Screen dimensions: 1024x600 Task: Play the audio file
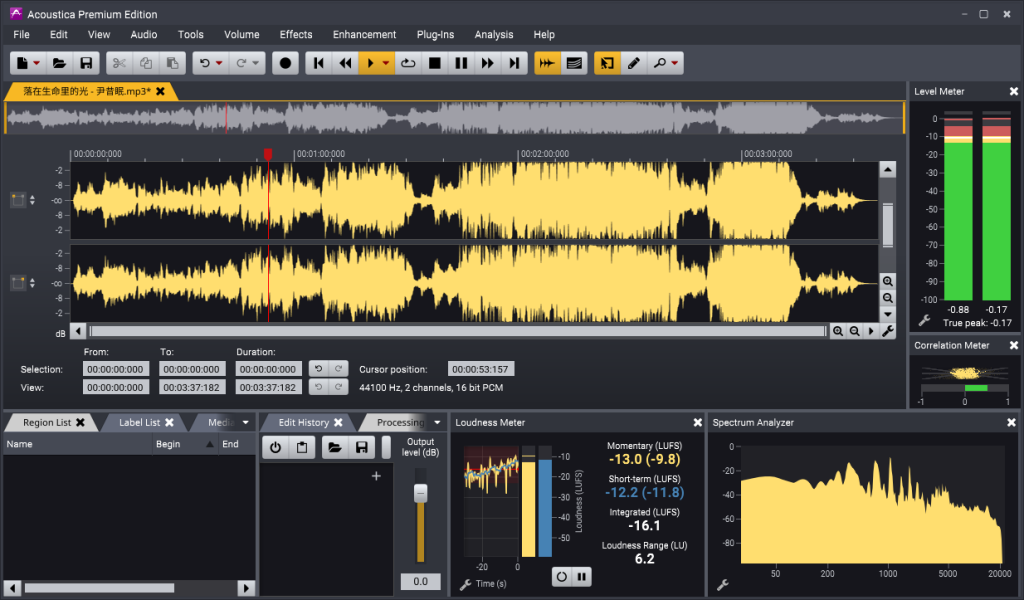(x=370, y=63)
